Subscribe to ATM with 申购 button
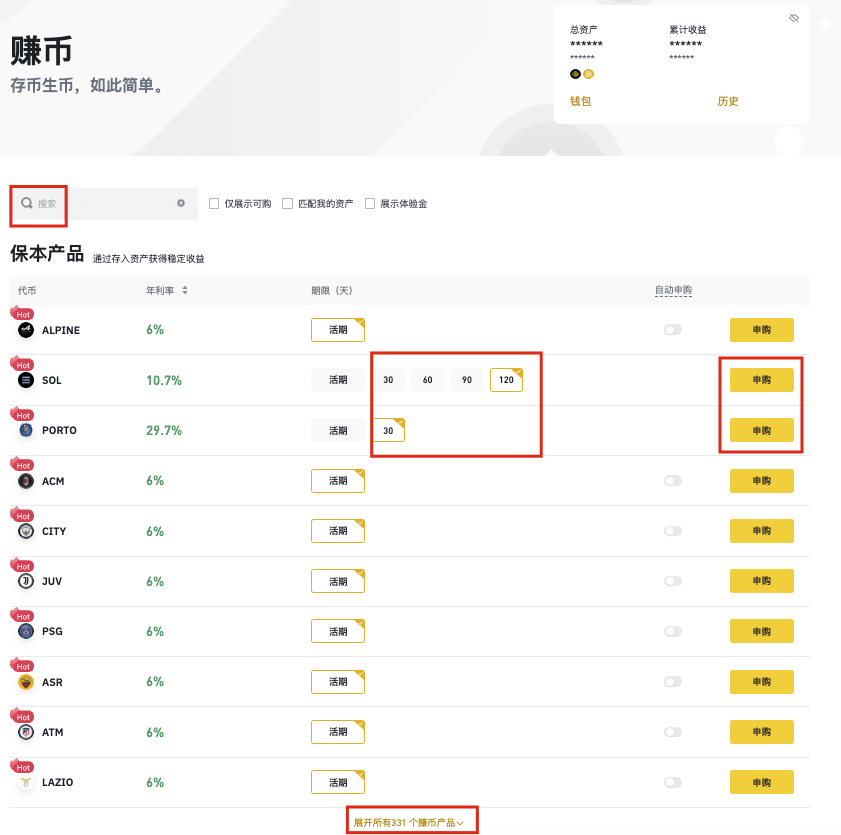Image resolution: width=841 pixels, height=835 pixels. [x=762, y=732]
